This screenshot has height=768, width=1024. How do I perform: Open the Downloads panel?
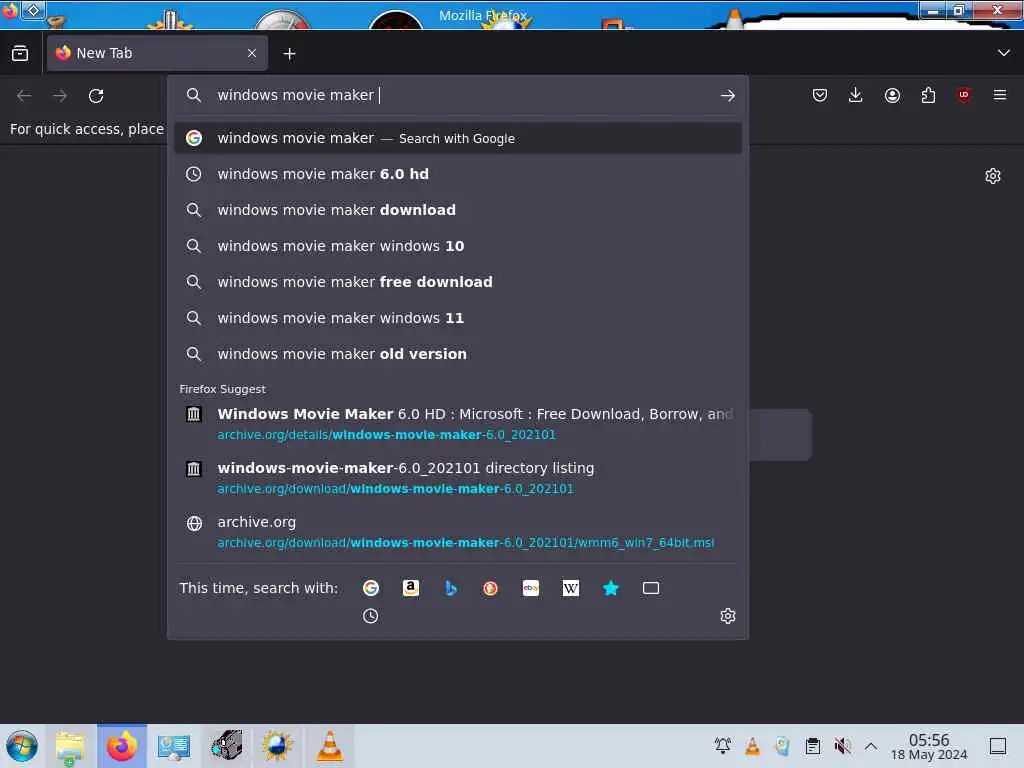point(856,95)
